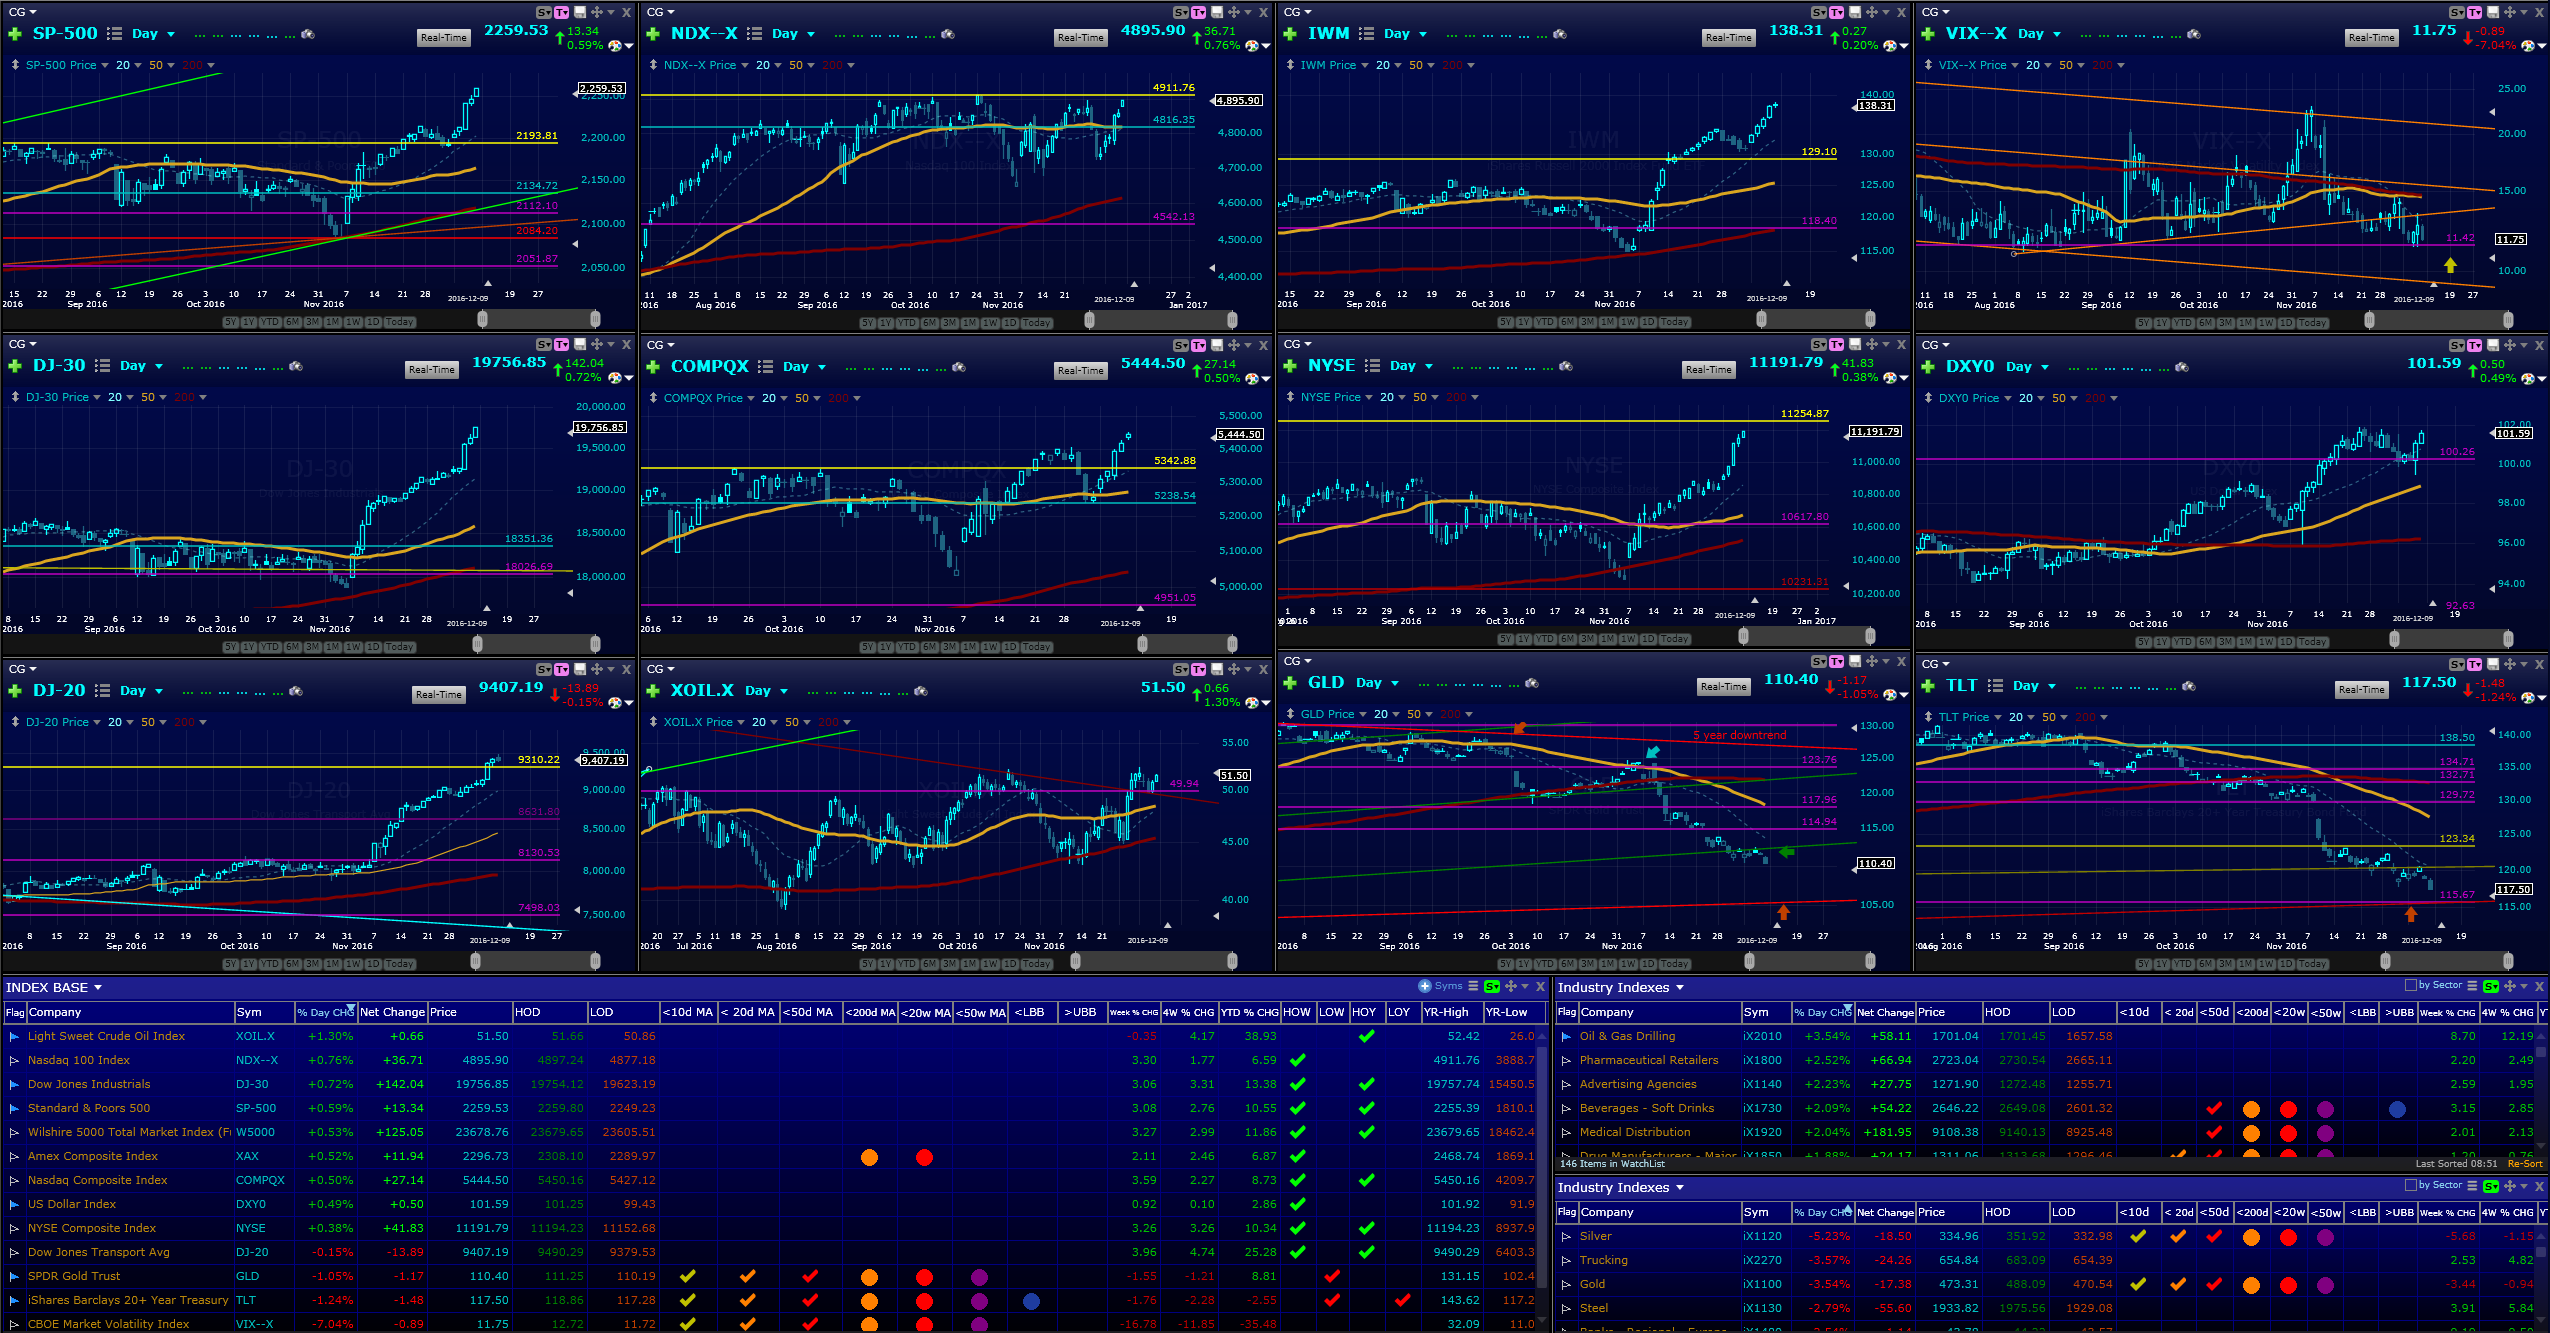Toggle the flag for Silver industry row
The image size is (2550, 1333).
pyautogui.click(x=1567, y=1236)
